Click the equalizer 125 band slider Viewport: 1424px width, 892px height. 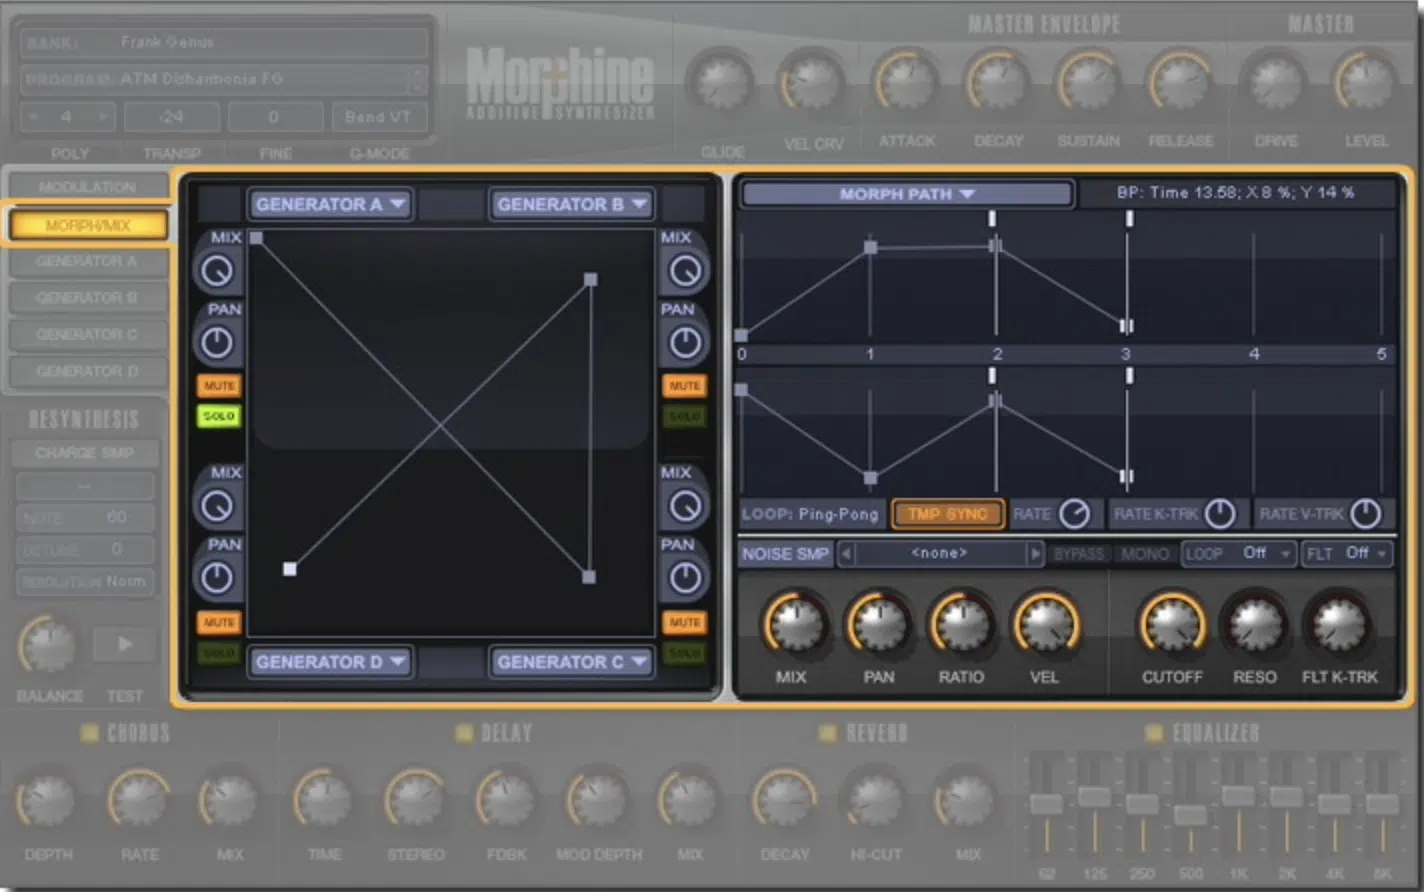[x=1094, y=797]
